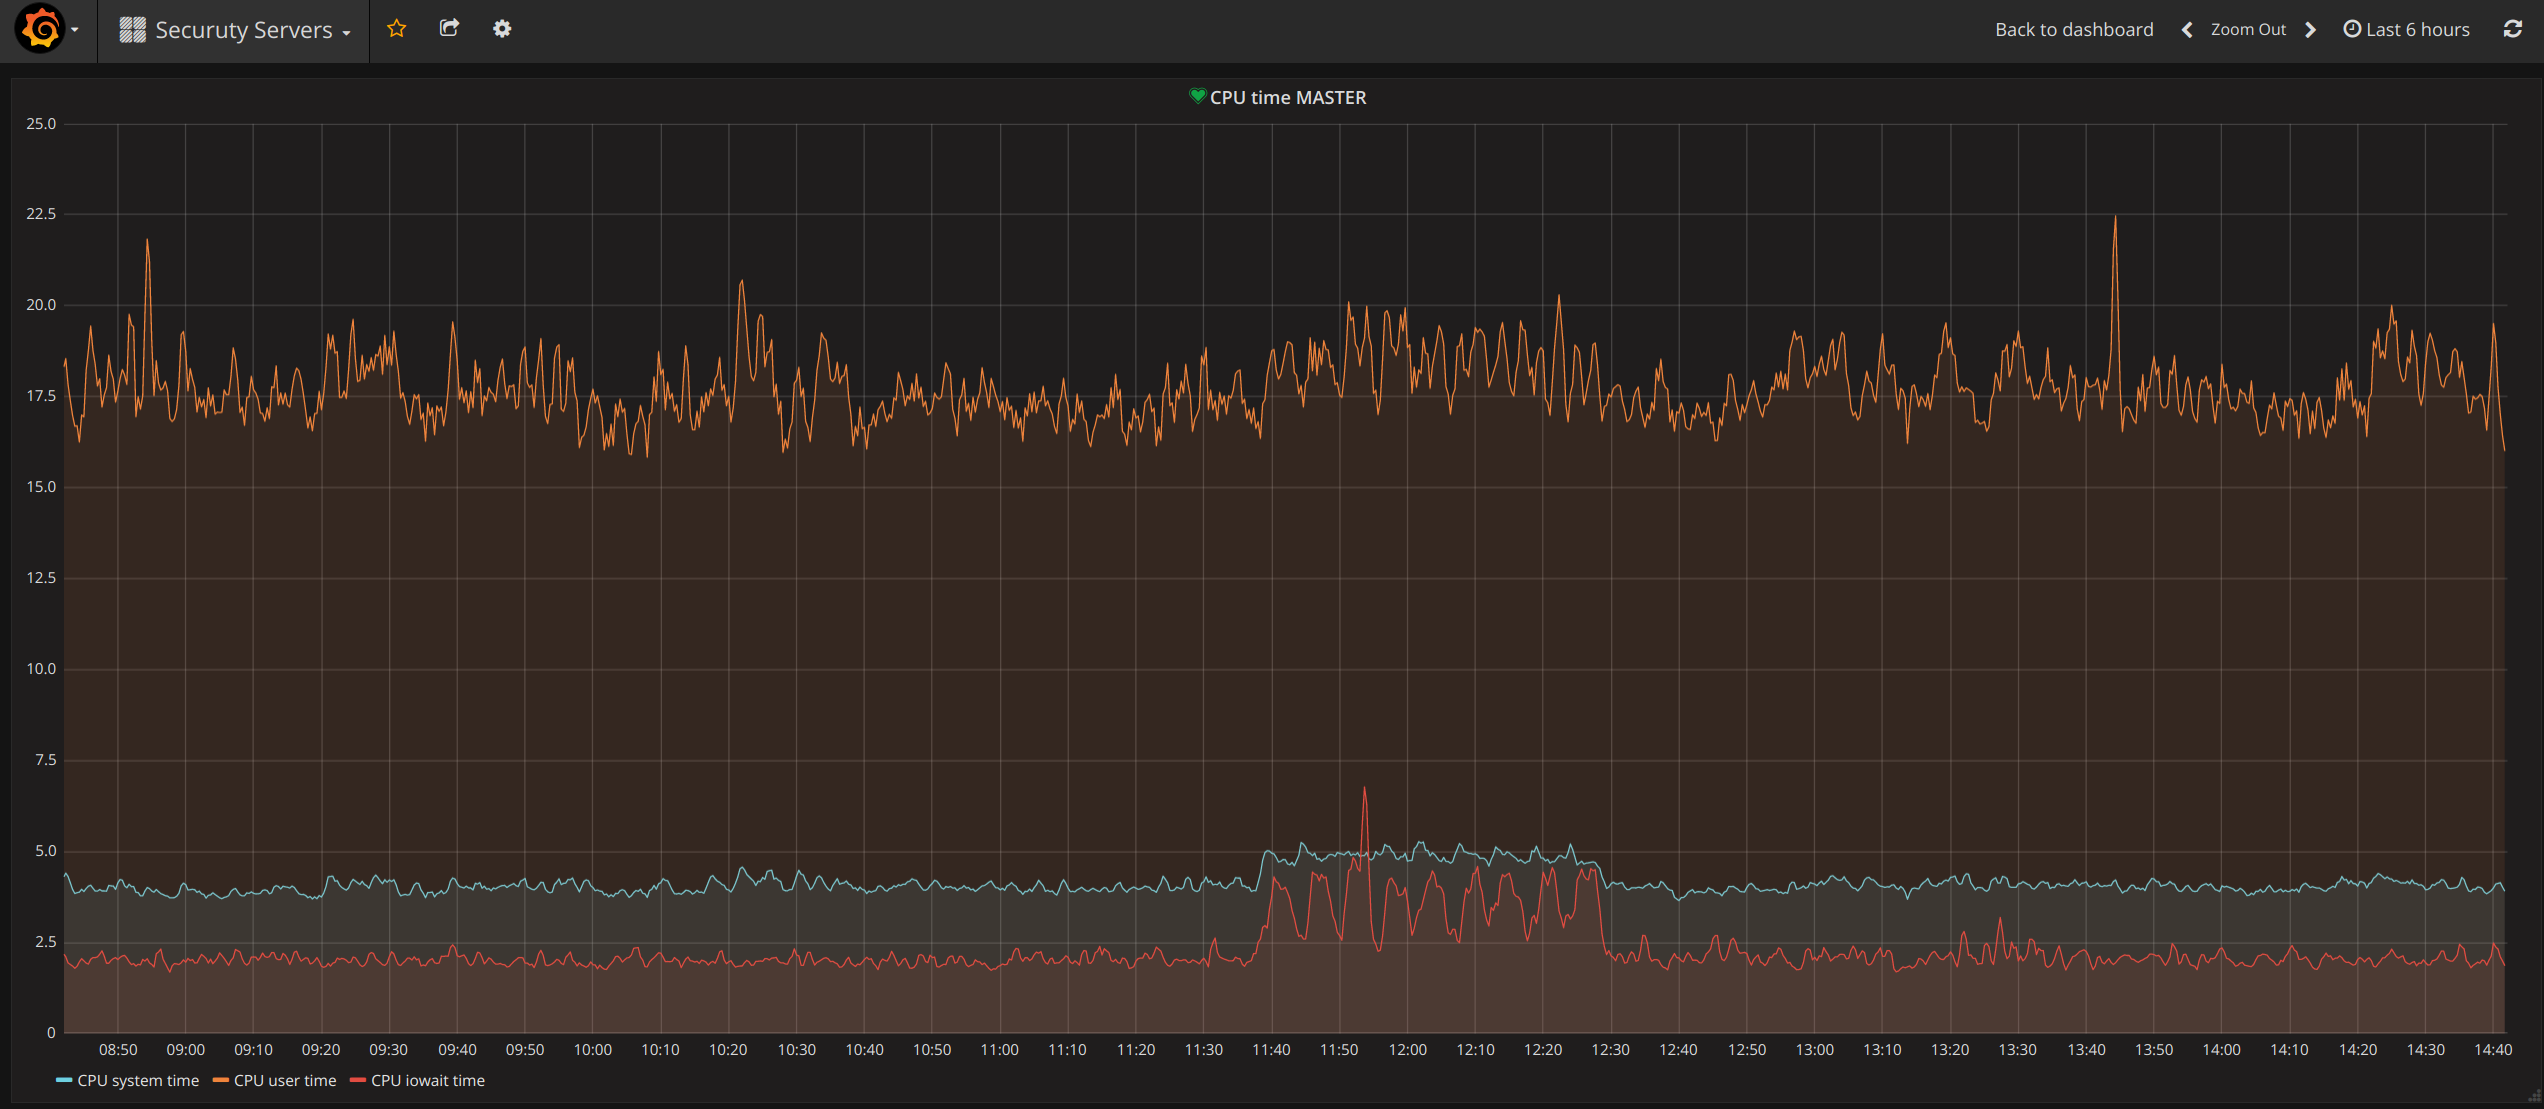Click the 2.5 label on the Y axis
The height and width of the screenshot is (1109, 2544).
[x=46, y=942]
